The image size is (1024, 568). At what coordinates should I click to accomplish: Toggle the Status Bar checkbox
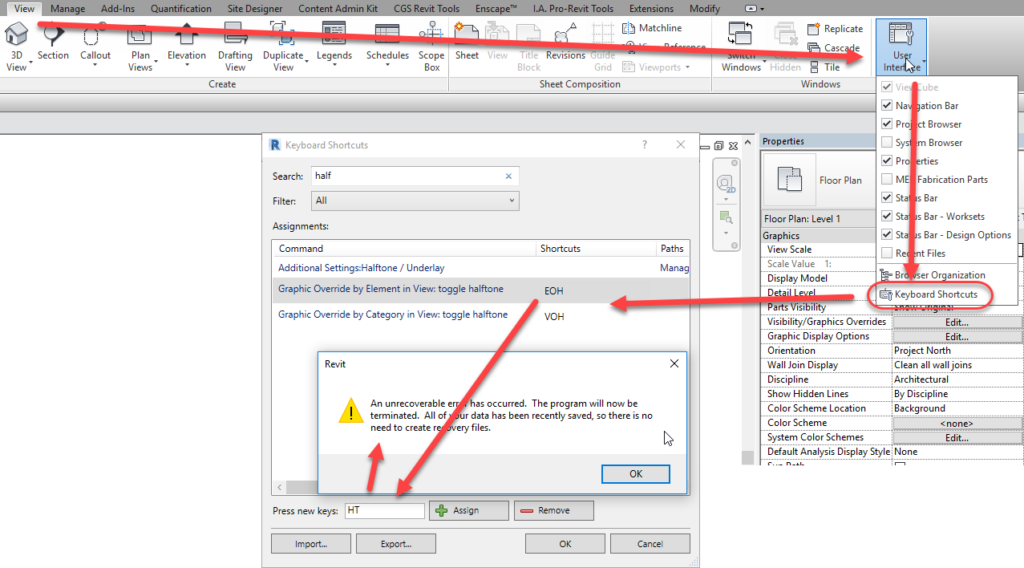[x=886, y=197]
